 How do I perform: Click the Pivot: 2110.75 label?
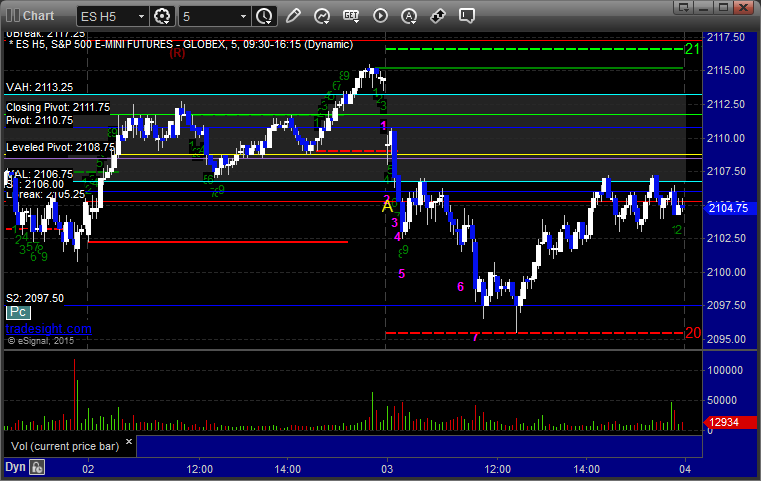click(39, 120)
